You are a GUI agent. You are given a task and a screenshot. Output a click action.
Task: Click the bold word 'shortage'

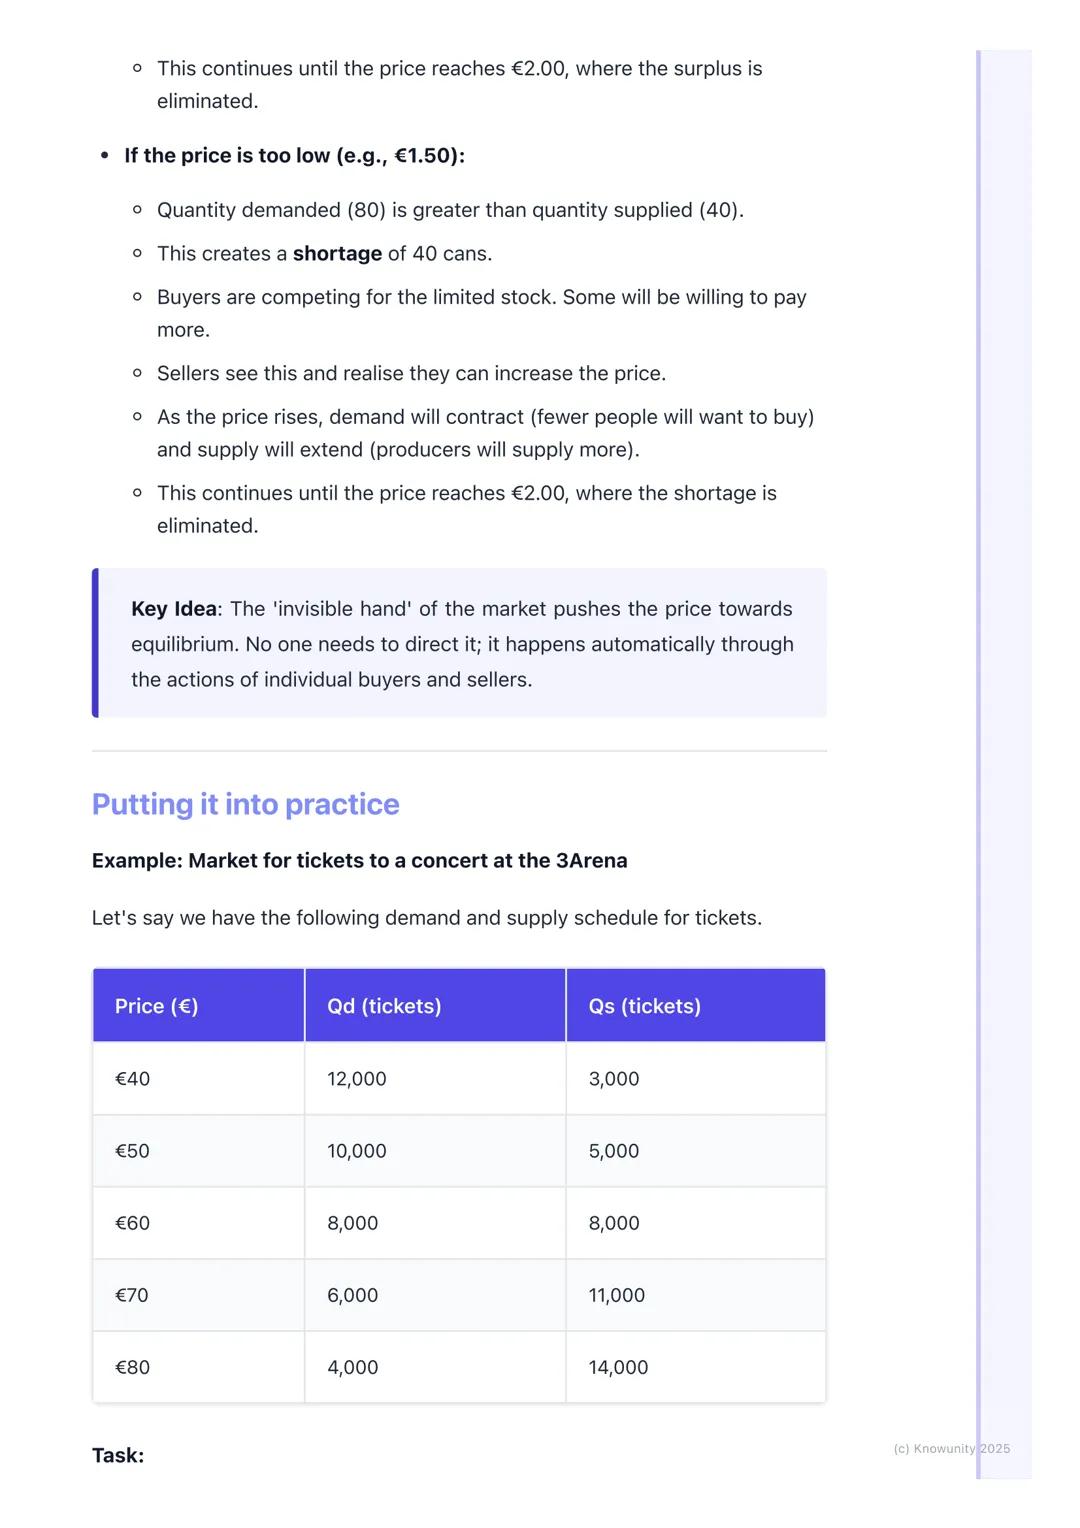[x=337, y=254]
